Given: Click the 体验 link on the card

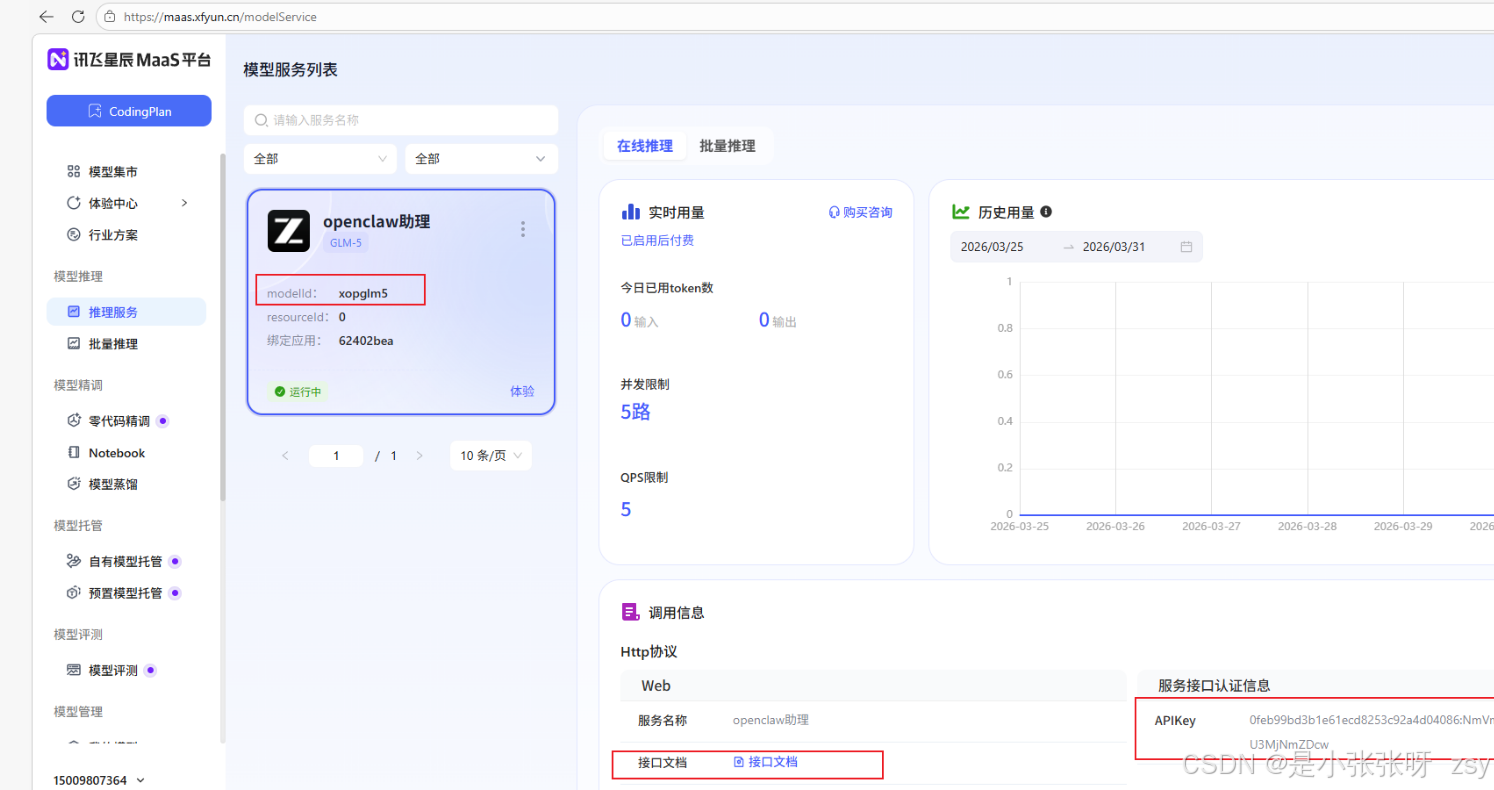Looking at the screenshot, I should (522, 391).
